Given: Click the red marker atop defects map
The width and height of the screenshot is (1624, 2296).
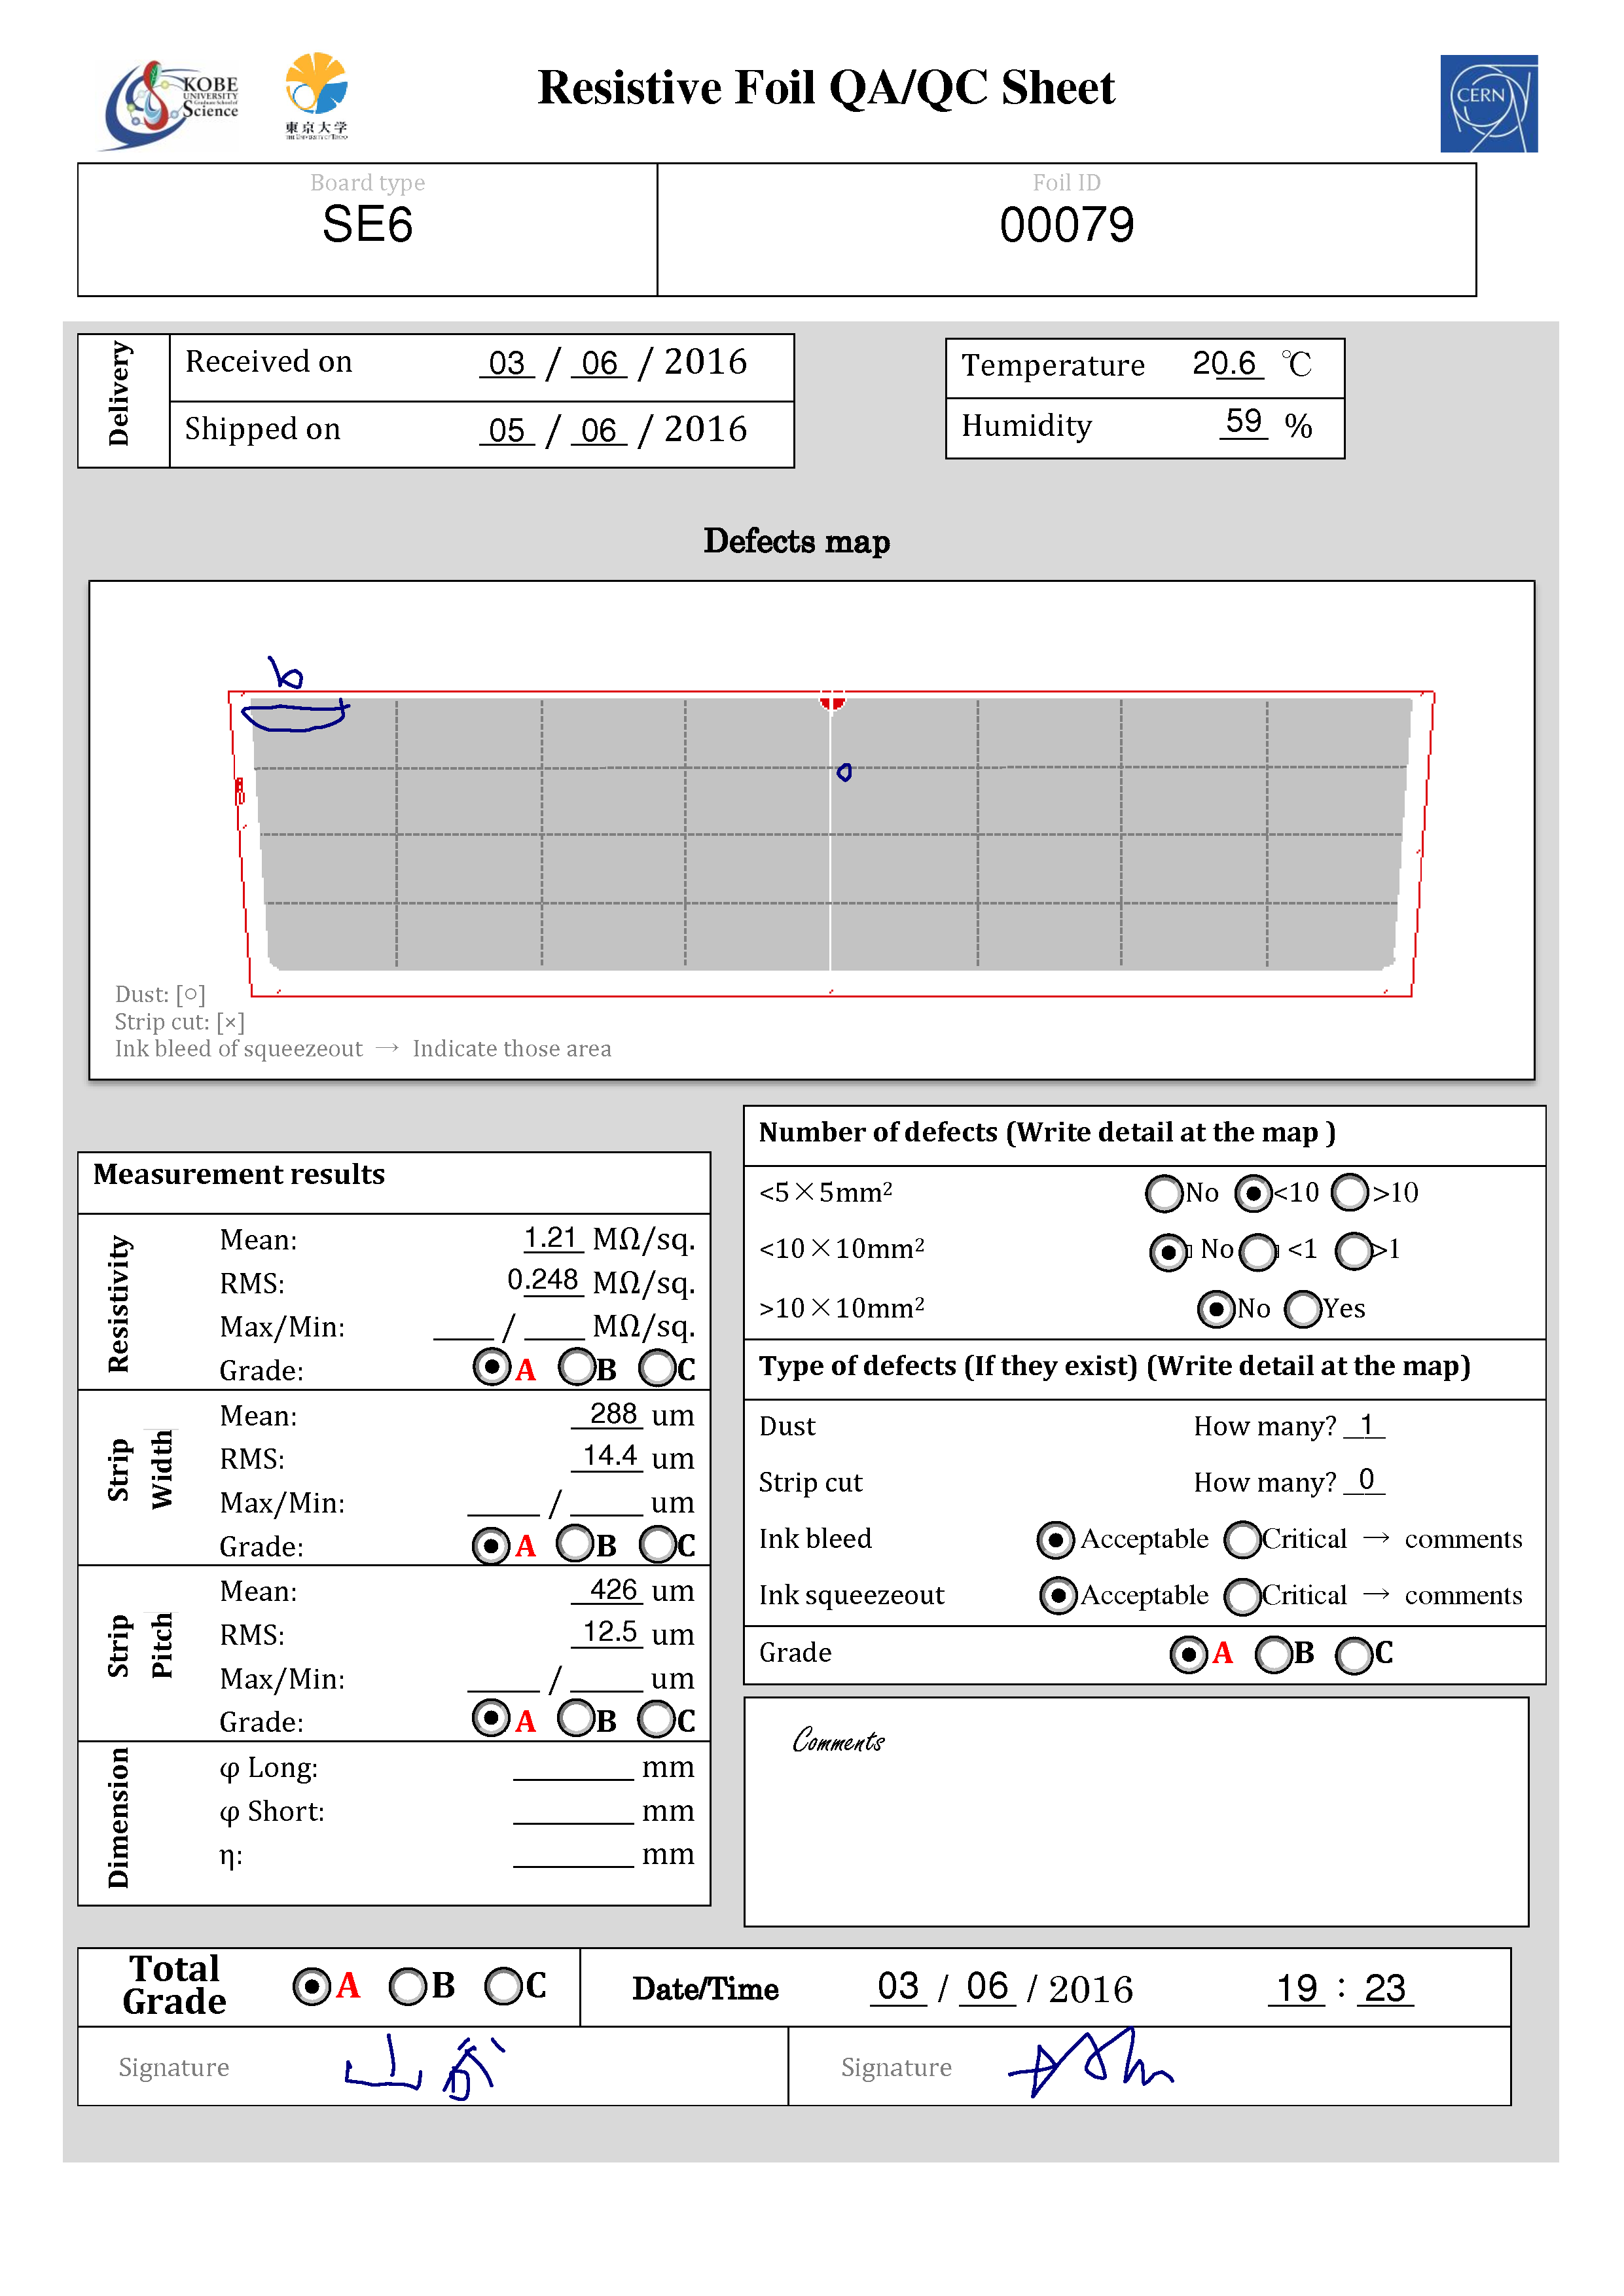Looking at the screenshot, I should point(832,700).
